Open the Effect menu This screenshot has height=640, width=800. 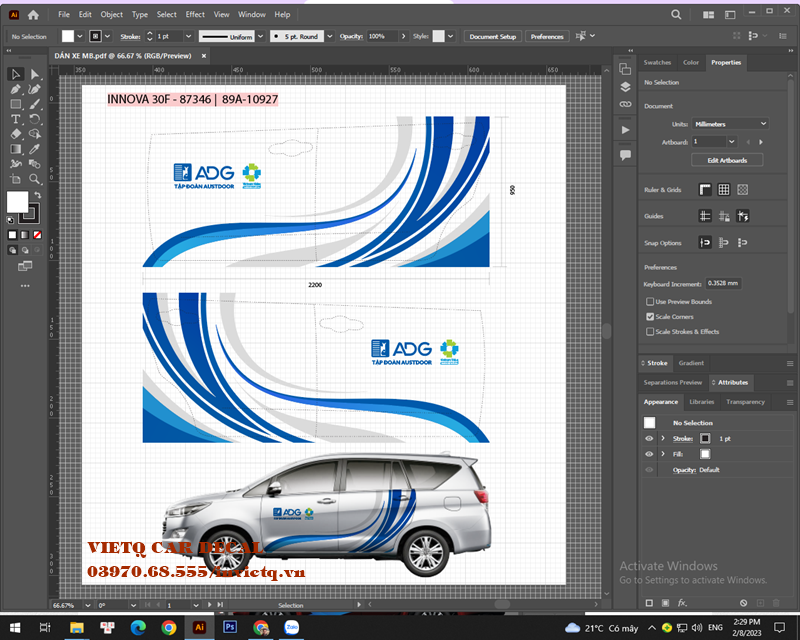tap(195, 15)
